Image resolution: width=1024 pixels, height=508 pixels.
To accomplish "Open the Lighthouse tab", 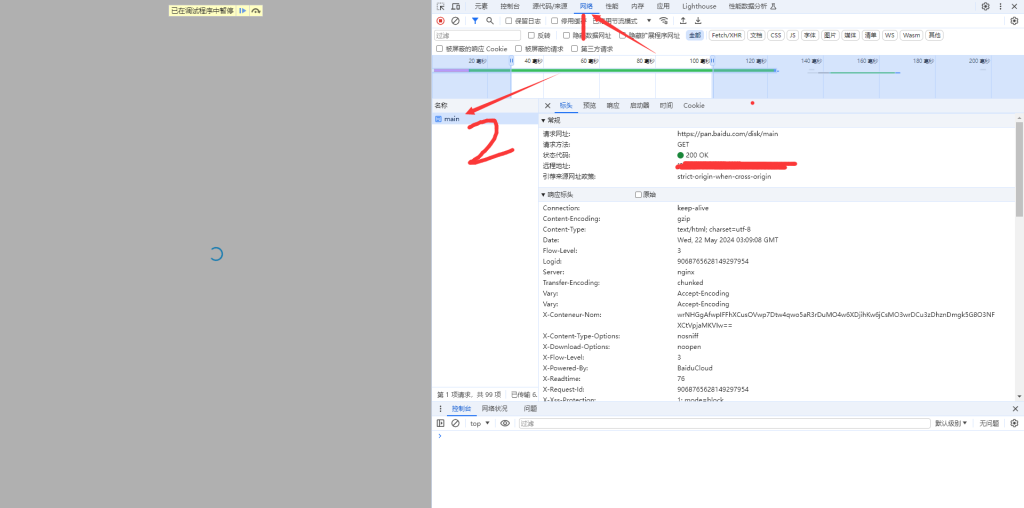I will pos(699,7).
